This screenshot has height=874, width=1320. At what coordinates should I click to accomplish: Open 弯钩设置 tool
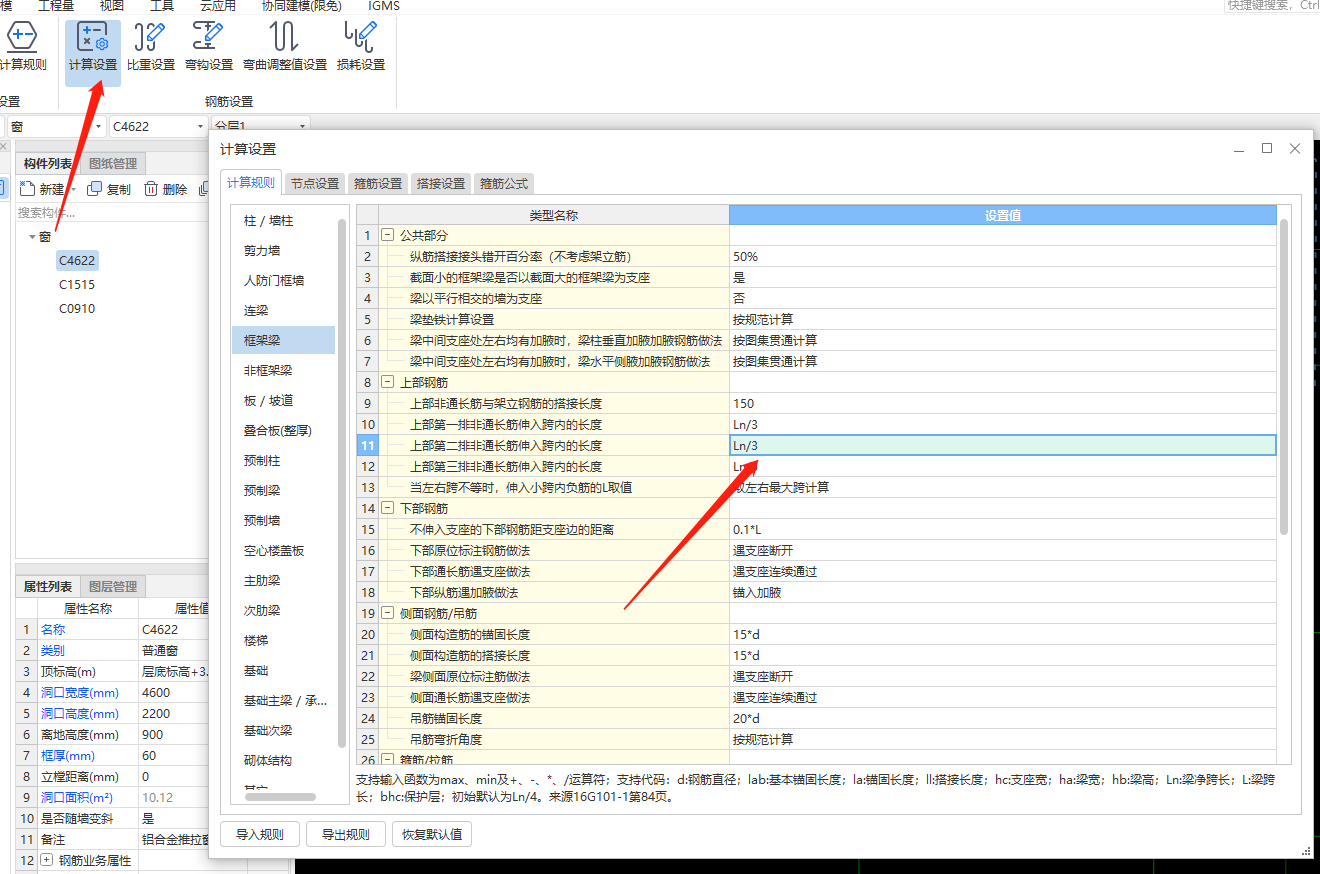(x=208, y=47)
